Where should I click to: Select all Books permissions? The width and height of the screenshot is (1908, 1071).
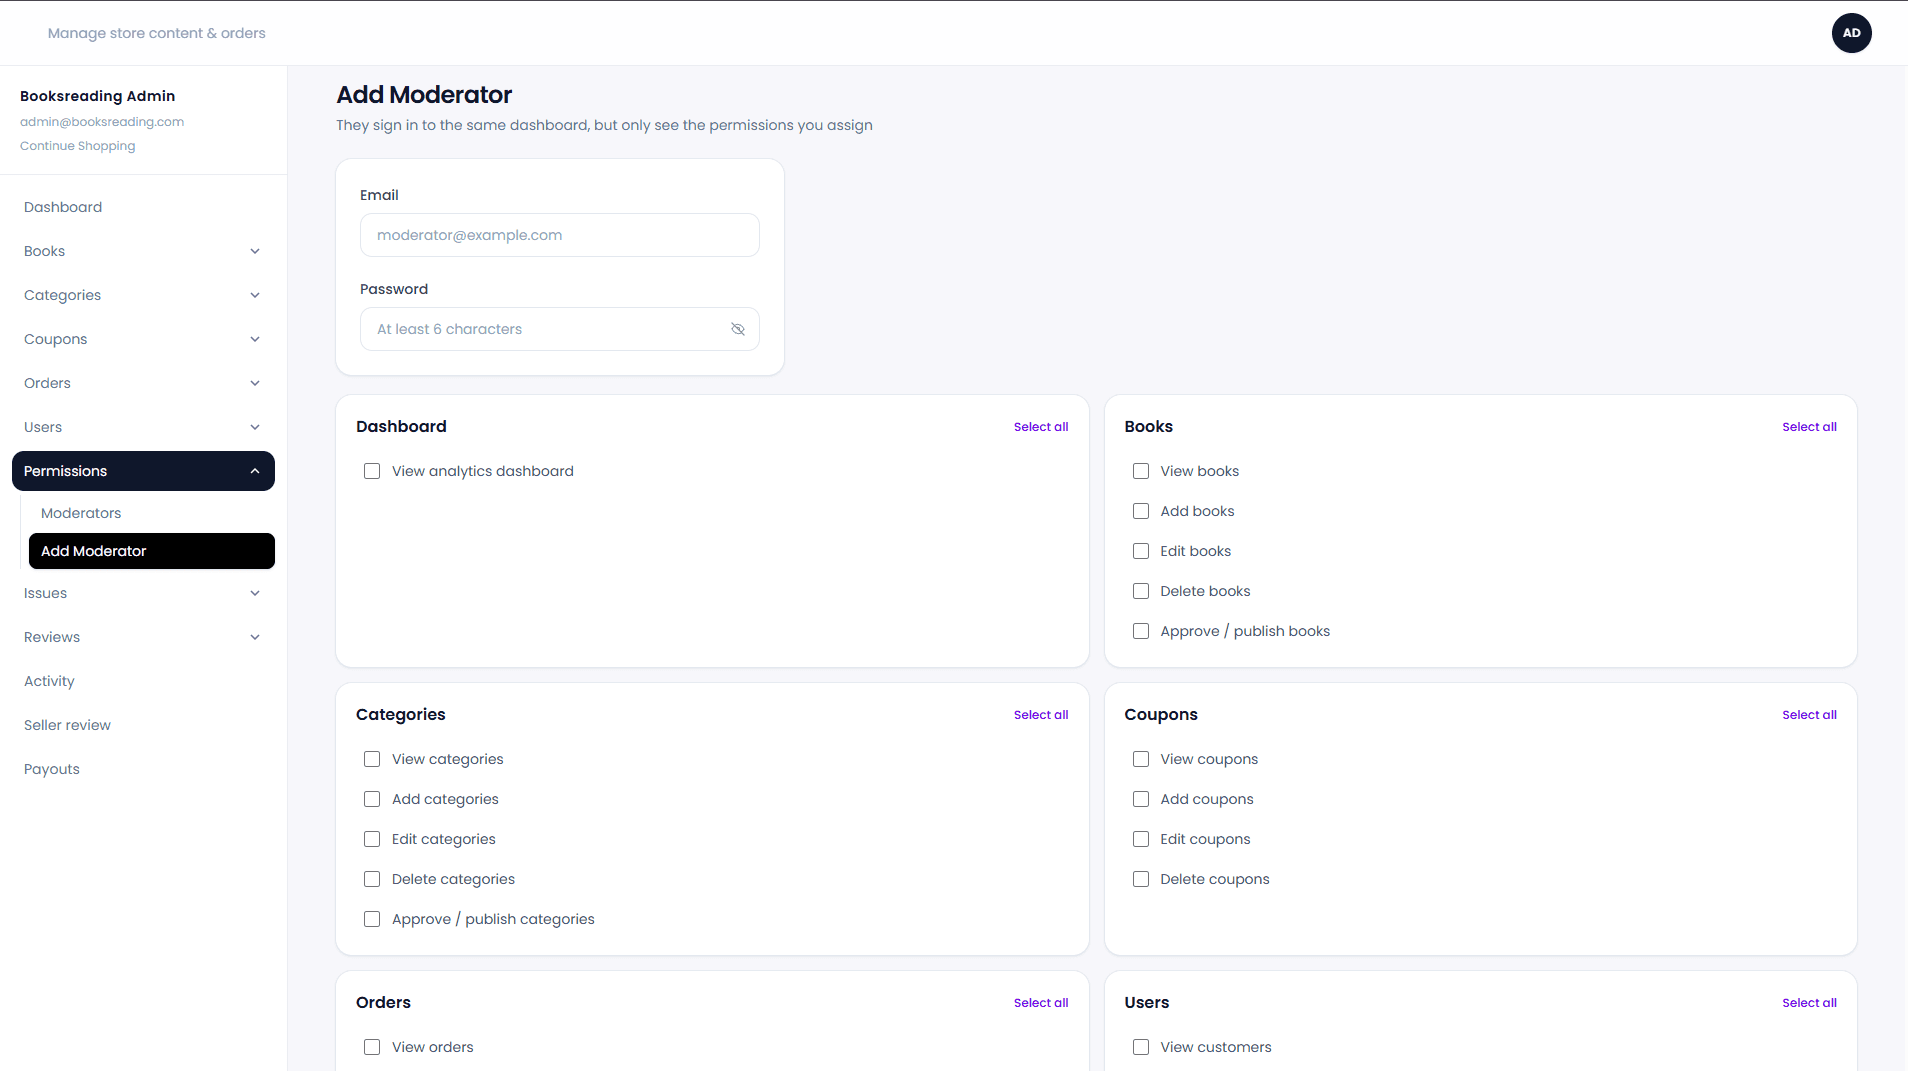pos(1809,427)
